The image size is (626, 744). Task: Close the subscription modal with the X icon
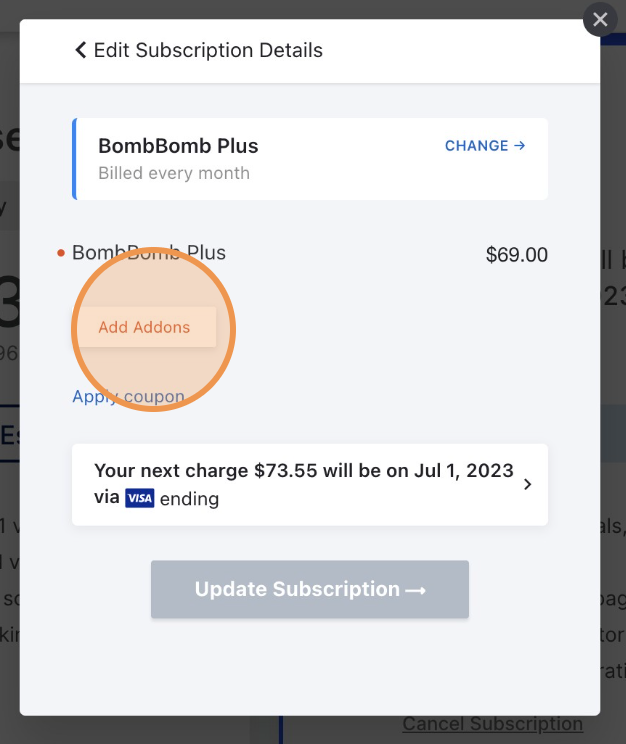point(600,19)
